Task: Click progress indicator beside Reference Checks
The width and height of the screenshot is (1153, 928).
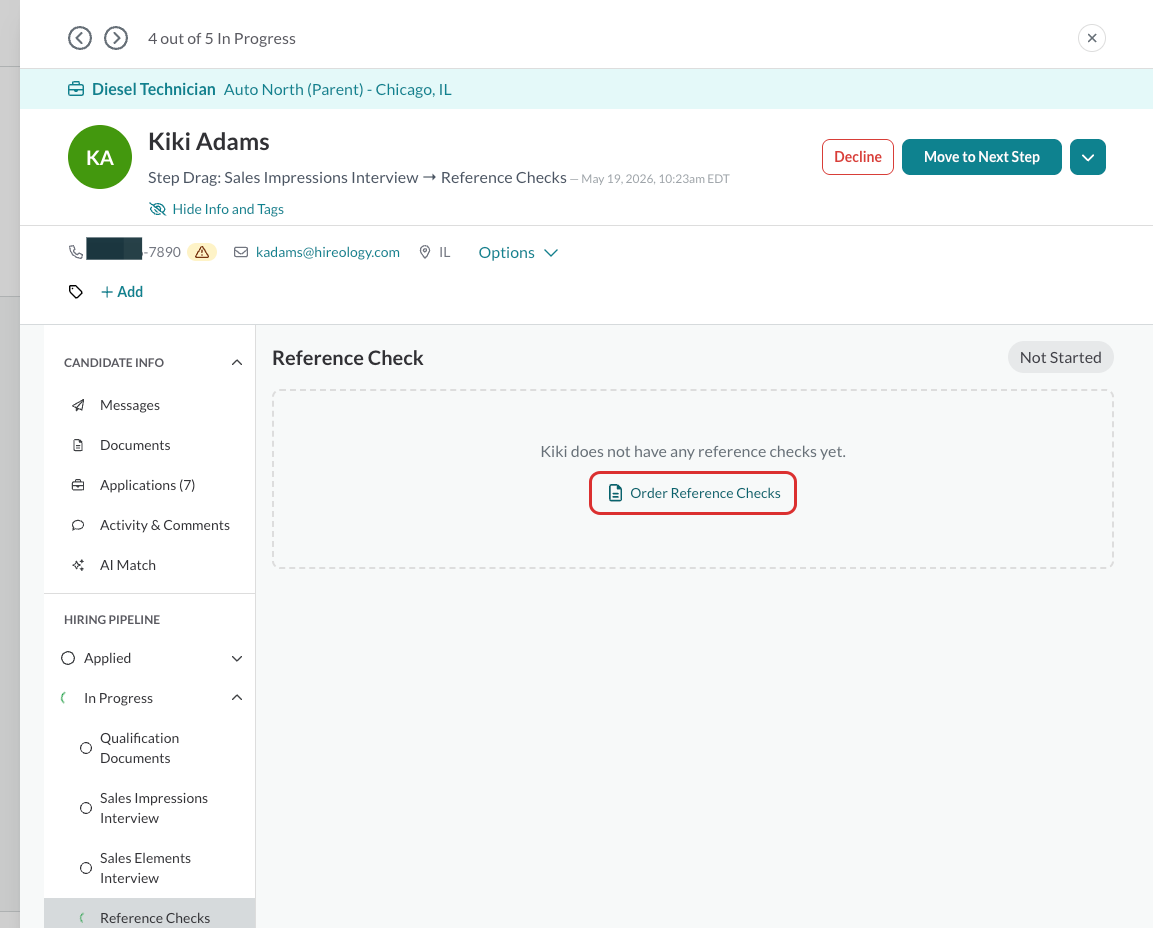Action: tap(83, 918)
